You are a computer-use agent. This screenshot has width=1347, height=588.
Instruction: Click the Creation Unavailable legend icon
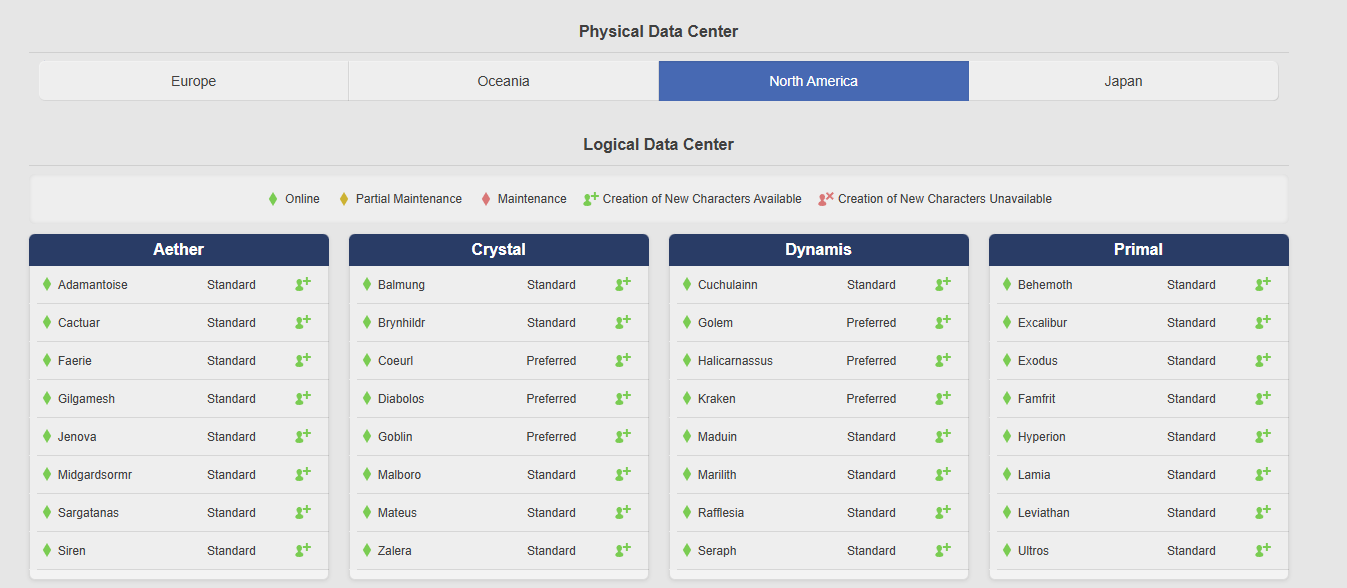point(826,198)
